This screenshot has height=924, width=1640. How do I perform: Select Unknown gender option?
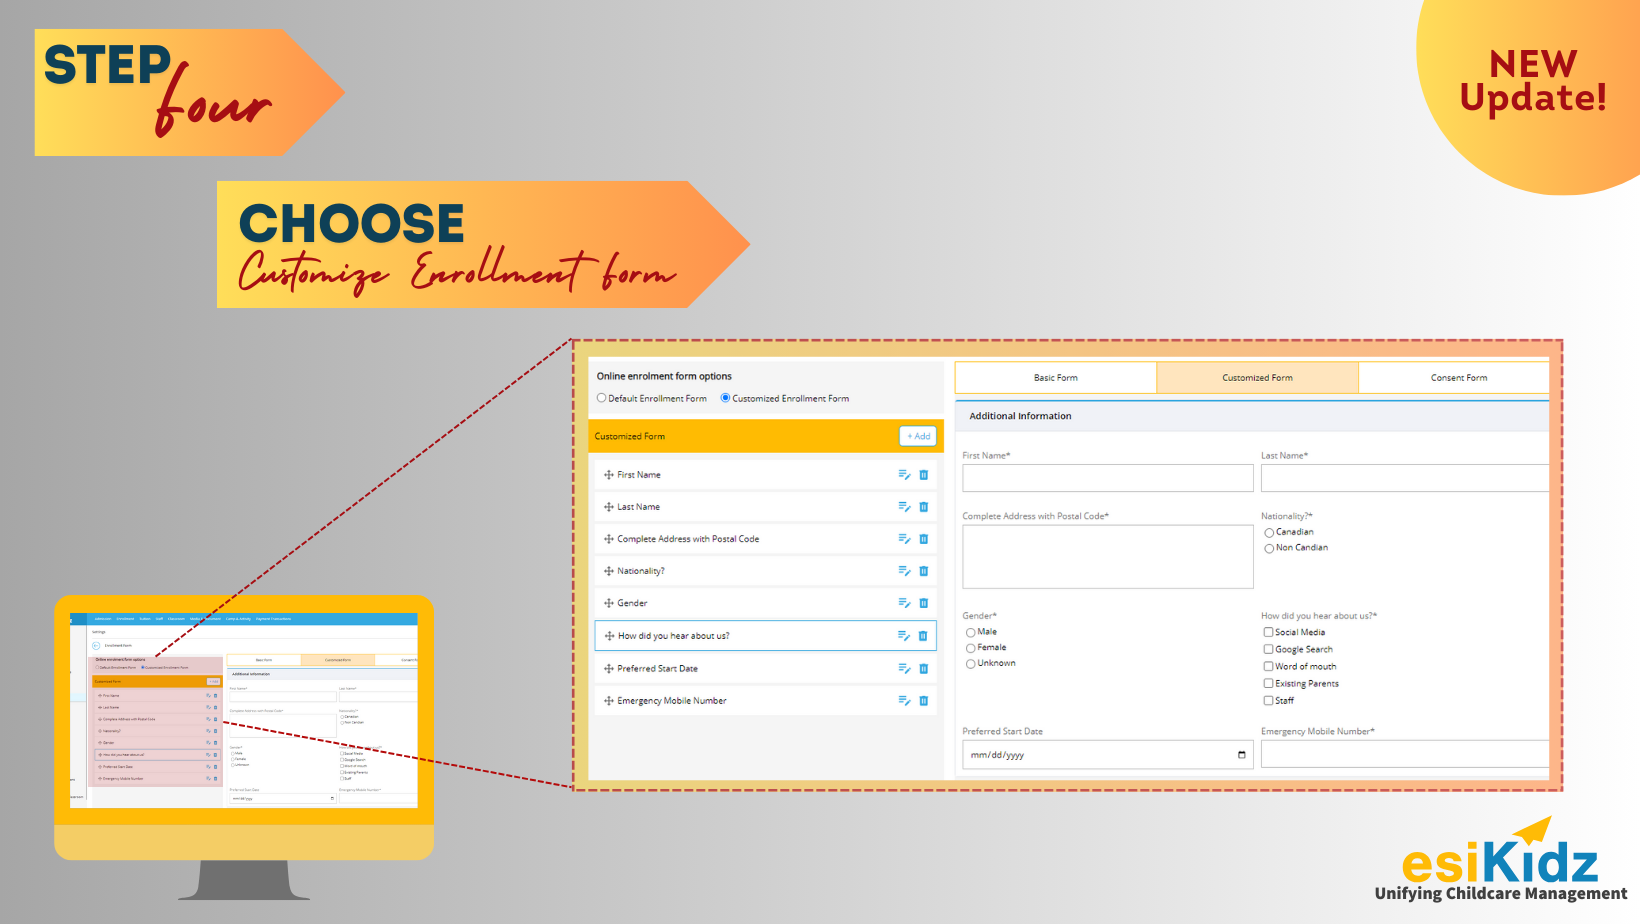970,664
